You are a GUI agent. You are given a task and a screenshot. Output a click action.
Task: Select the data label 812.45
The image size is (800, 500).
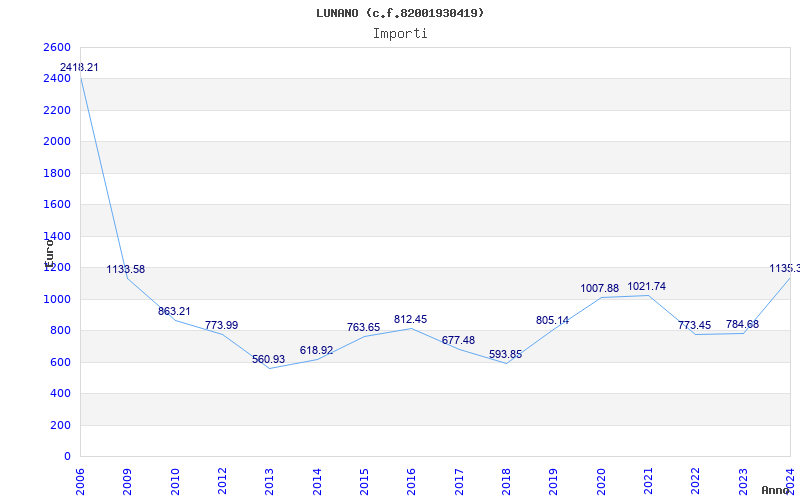[410, 320]
